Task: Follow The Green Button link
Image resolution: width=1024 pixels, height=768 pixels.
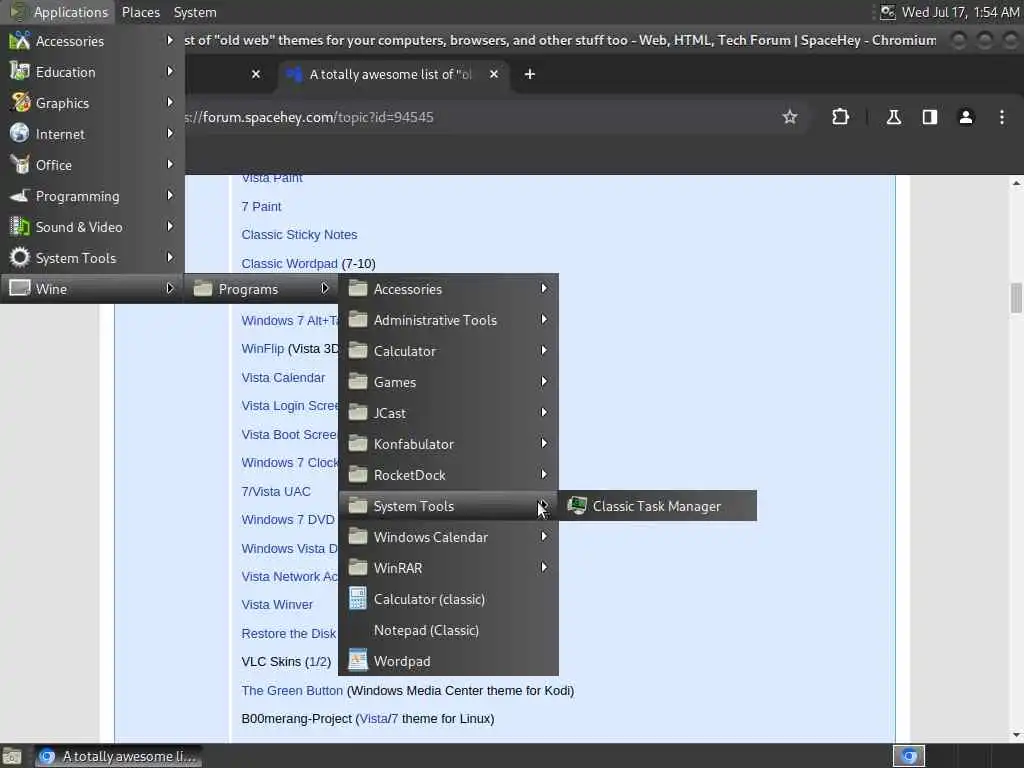Action: tap(292, 690)
